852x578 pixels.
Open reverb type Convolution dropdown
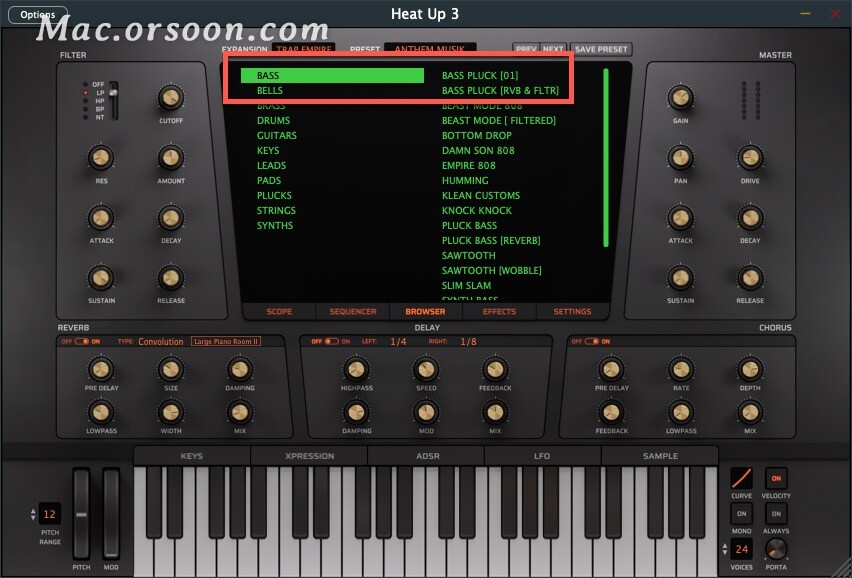click(x=161, y=342)
